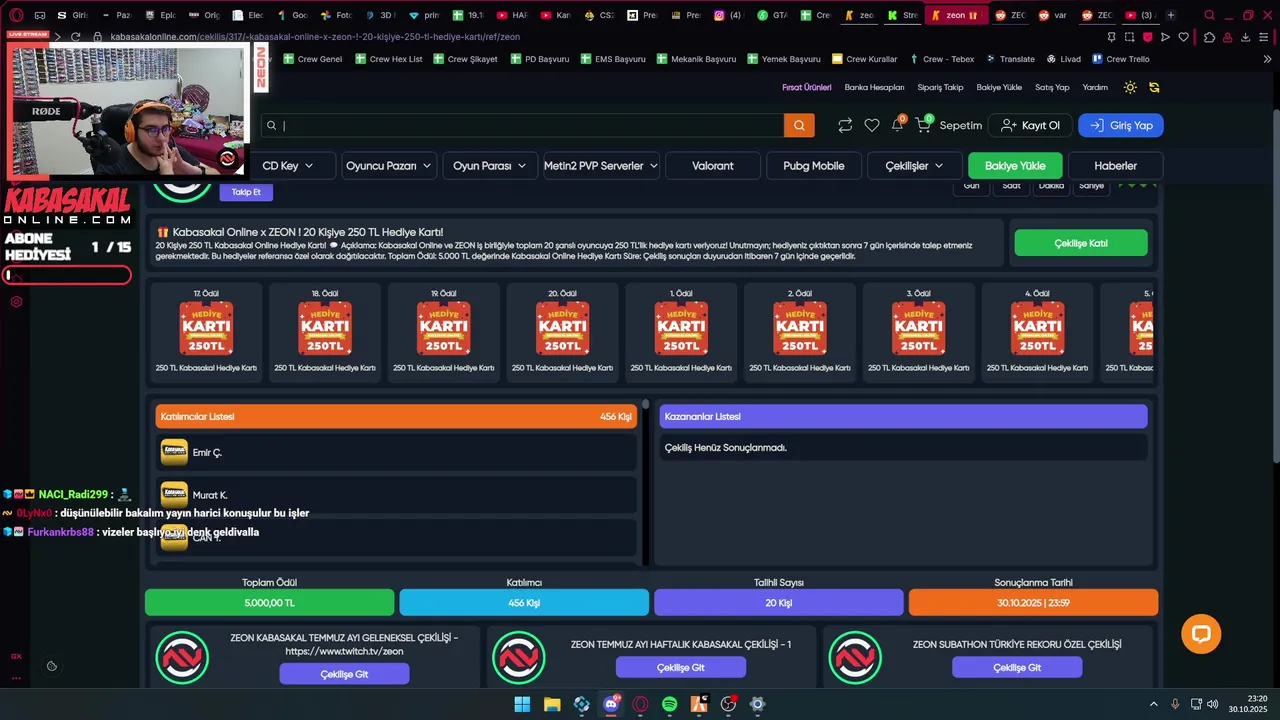Open Opera GX browser taskbar icon
Viewport: 1280px width, 720px height.
click(x=640, y=704)
